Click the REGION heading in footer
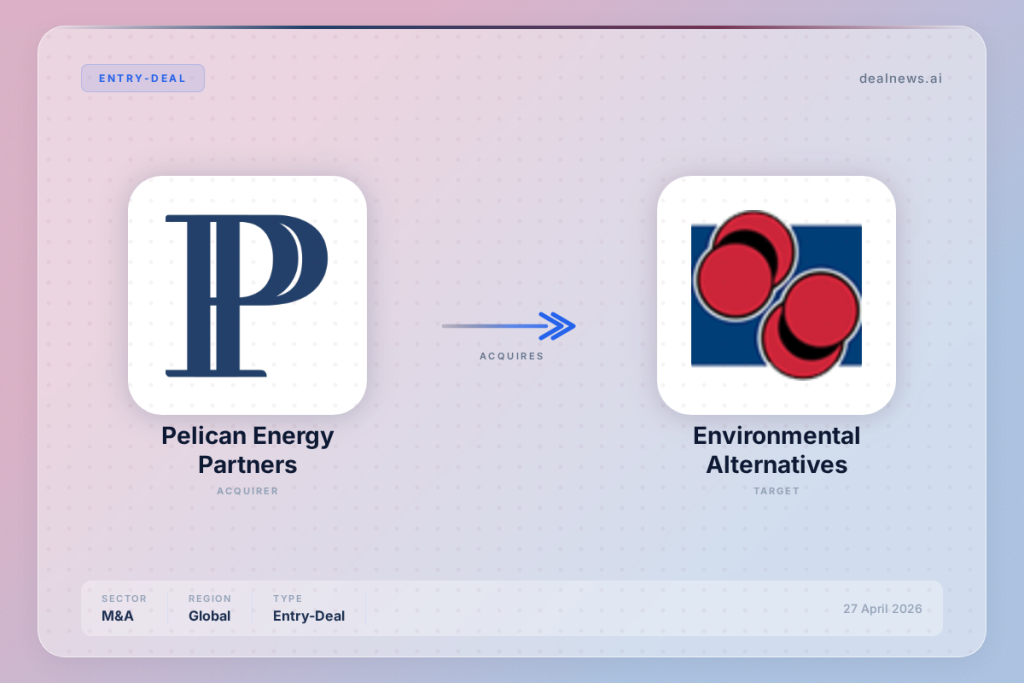 tap(209, 599)
